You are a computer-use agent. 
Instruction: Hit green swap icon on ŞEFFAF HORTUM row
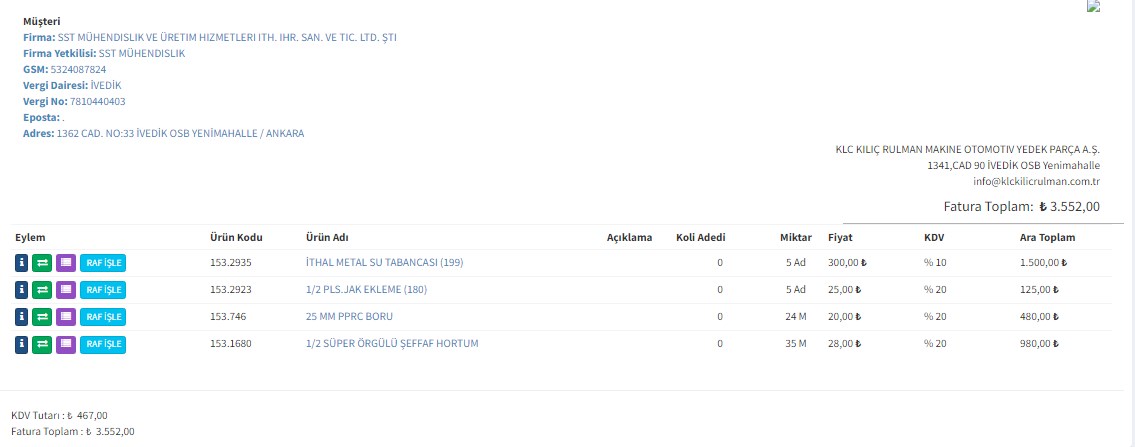click(x=43, y=344)
